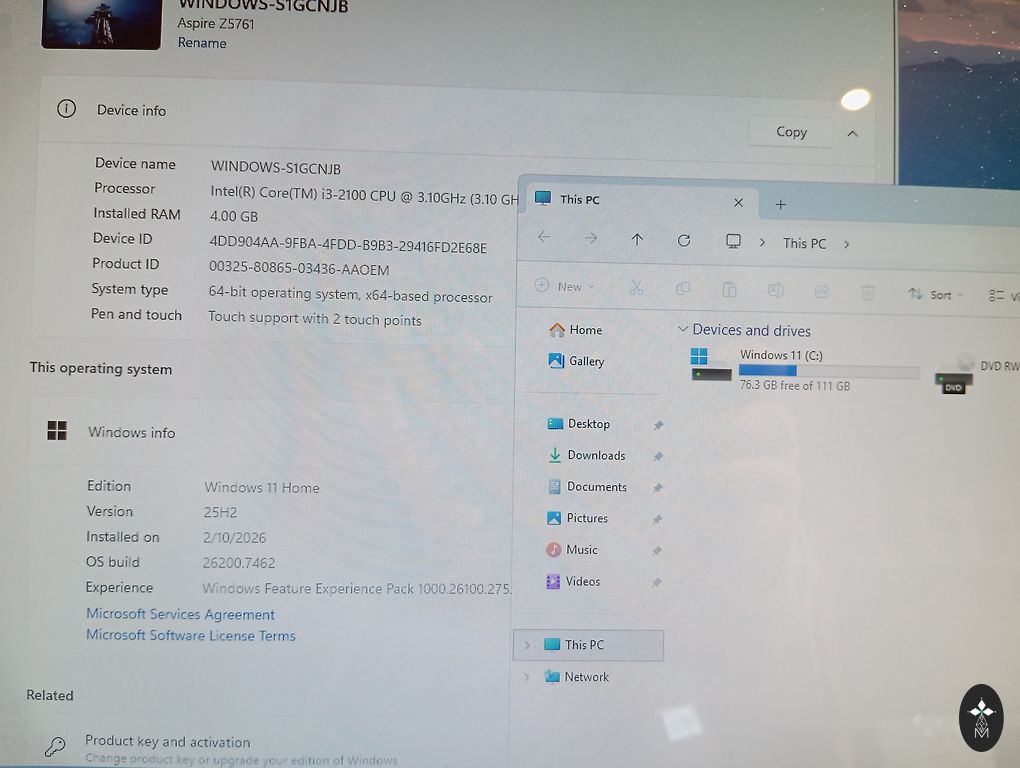
Task: Toggle the pin next to Documents
Action: [x=658, y=488]
